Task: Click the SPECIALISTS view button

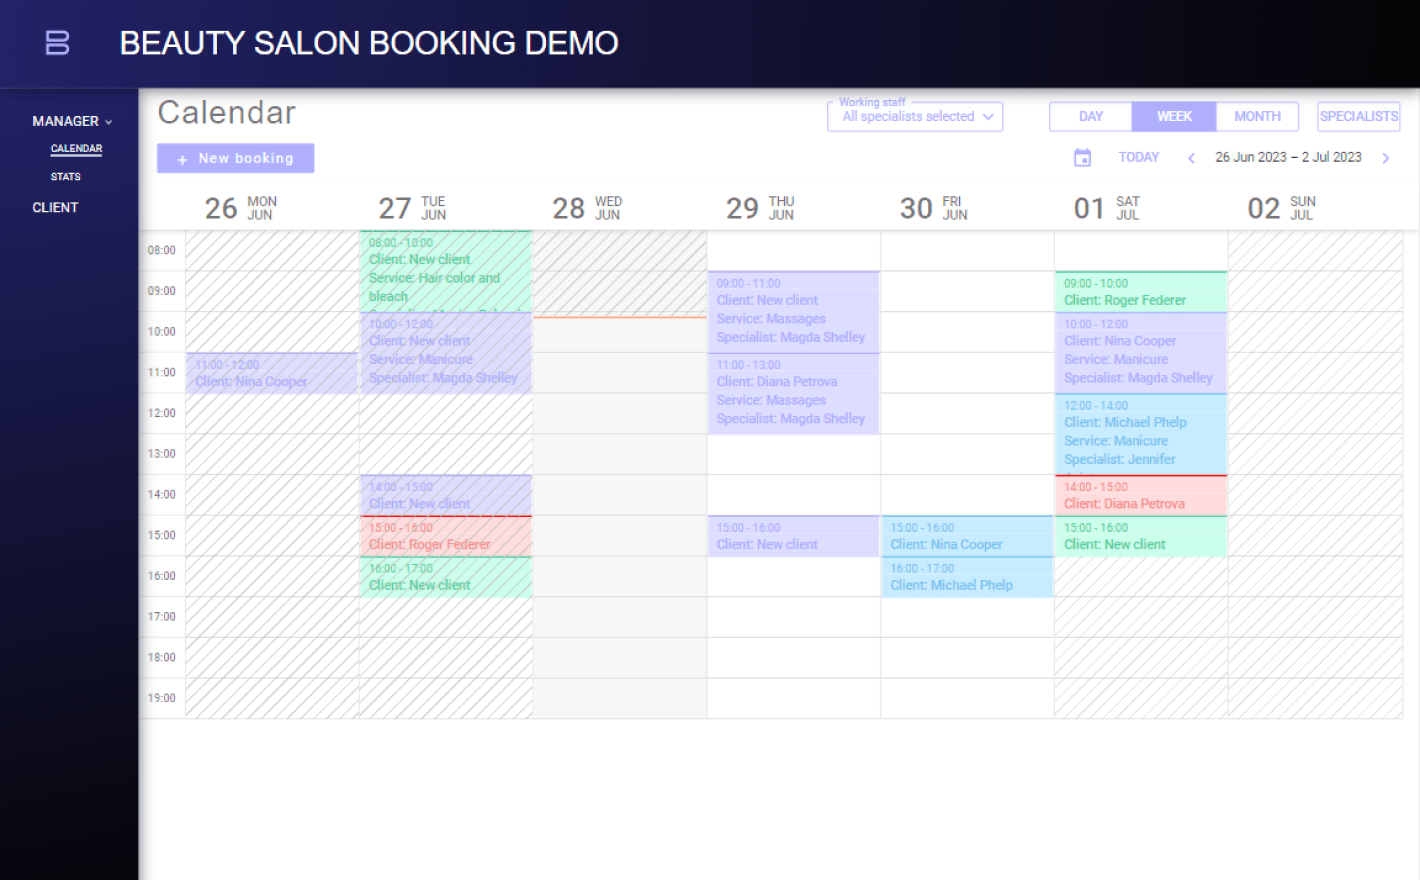Action: (1358, 116)
